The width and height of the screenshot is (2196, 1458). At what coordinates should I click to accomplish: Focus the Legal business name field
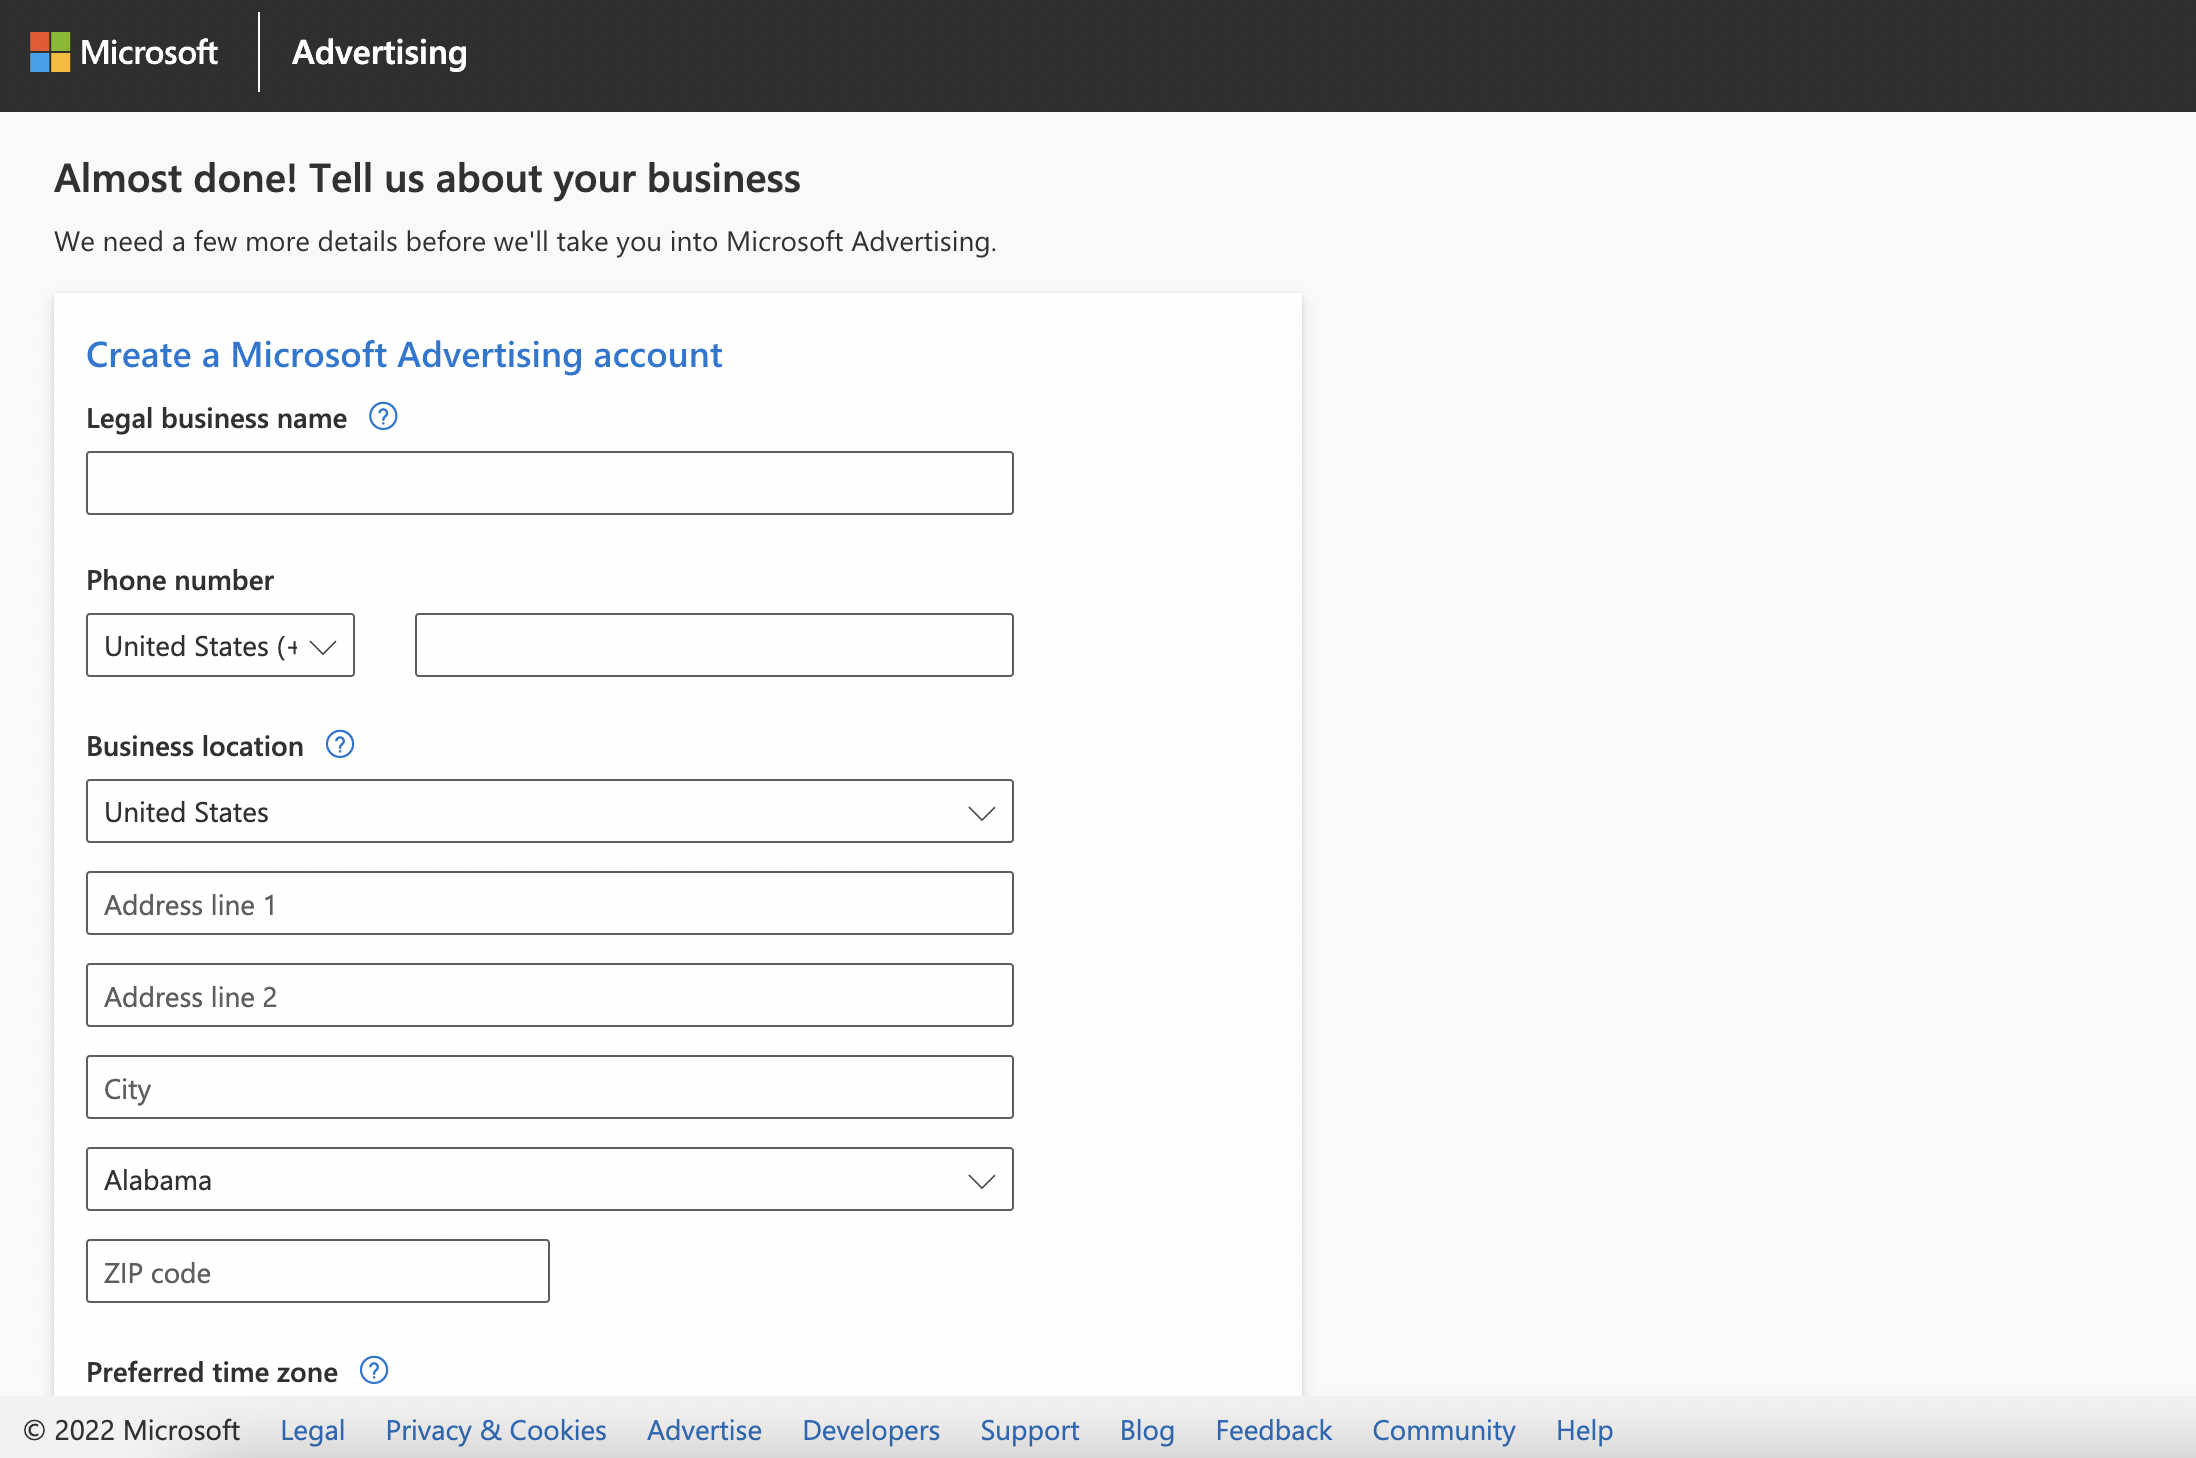point(550,483)
